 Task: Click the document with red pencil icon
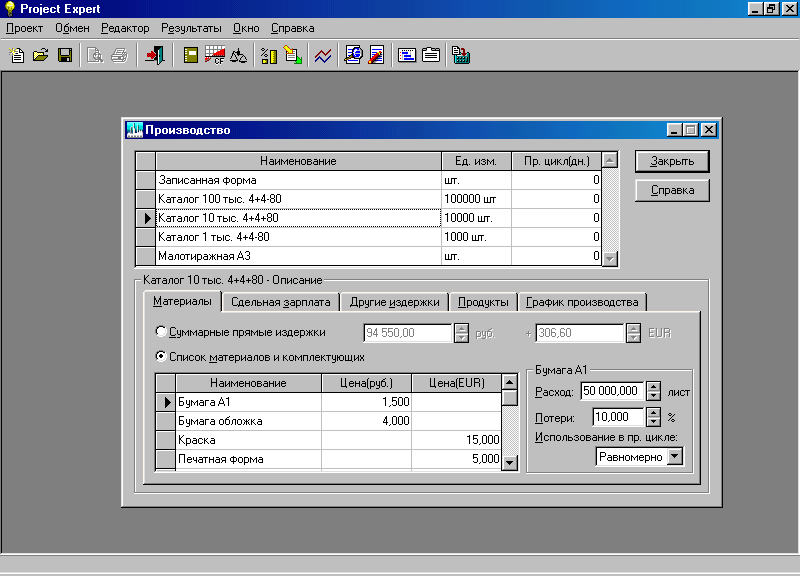[x=377, y=55]
